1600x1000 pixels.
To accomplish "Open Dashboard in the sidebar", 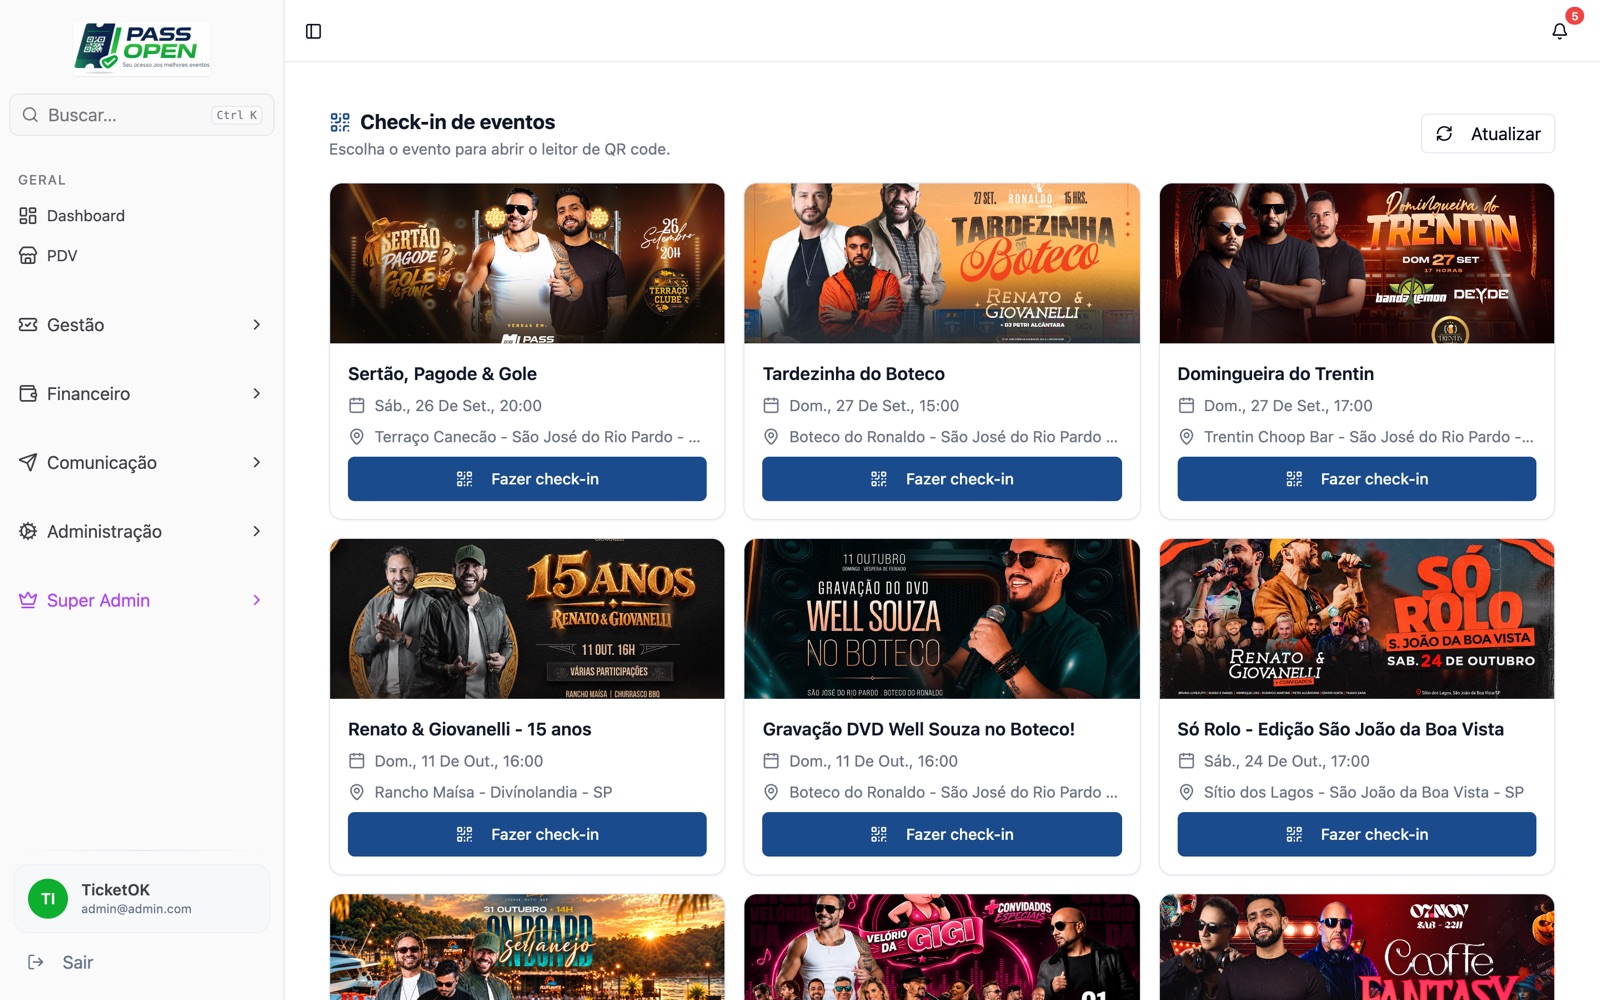I will [x=142, y=215].
